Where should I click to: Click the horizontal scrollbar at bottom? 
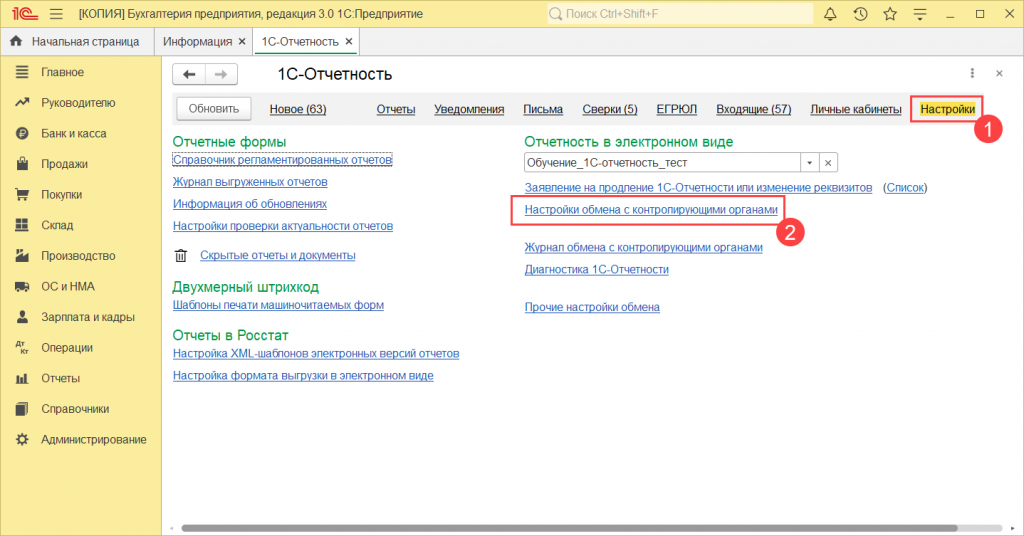click(569, 528)
